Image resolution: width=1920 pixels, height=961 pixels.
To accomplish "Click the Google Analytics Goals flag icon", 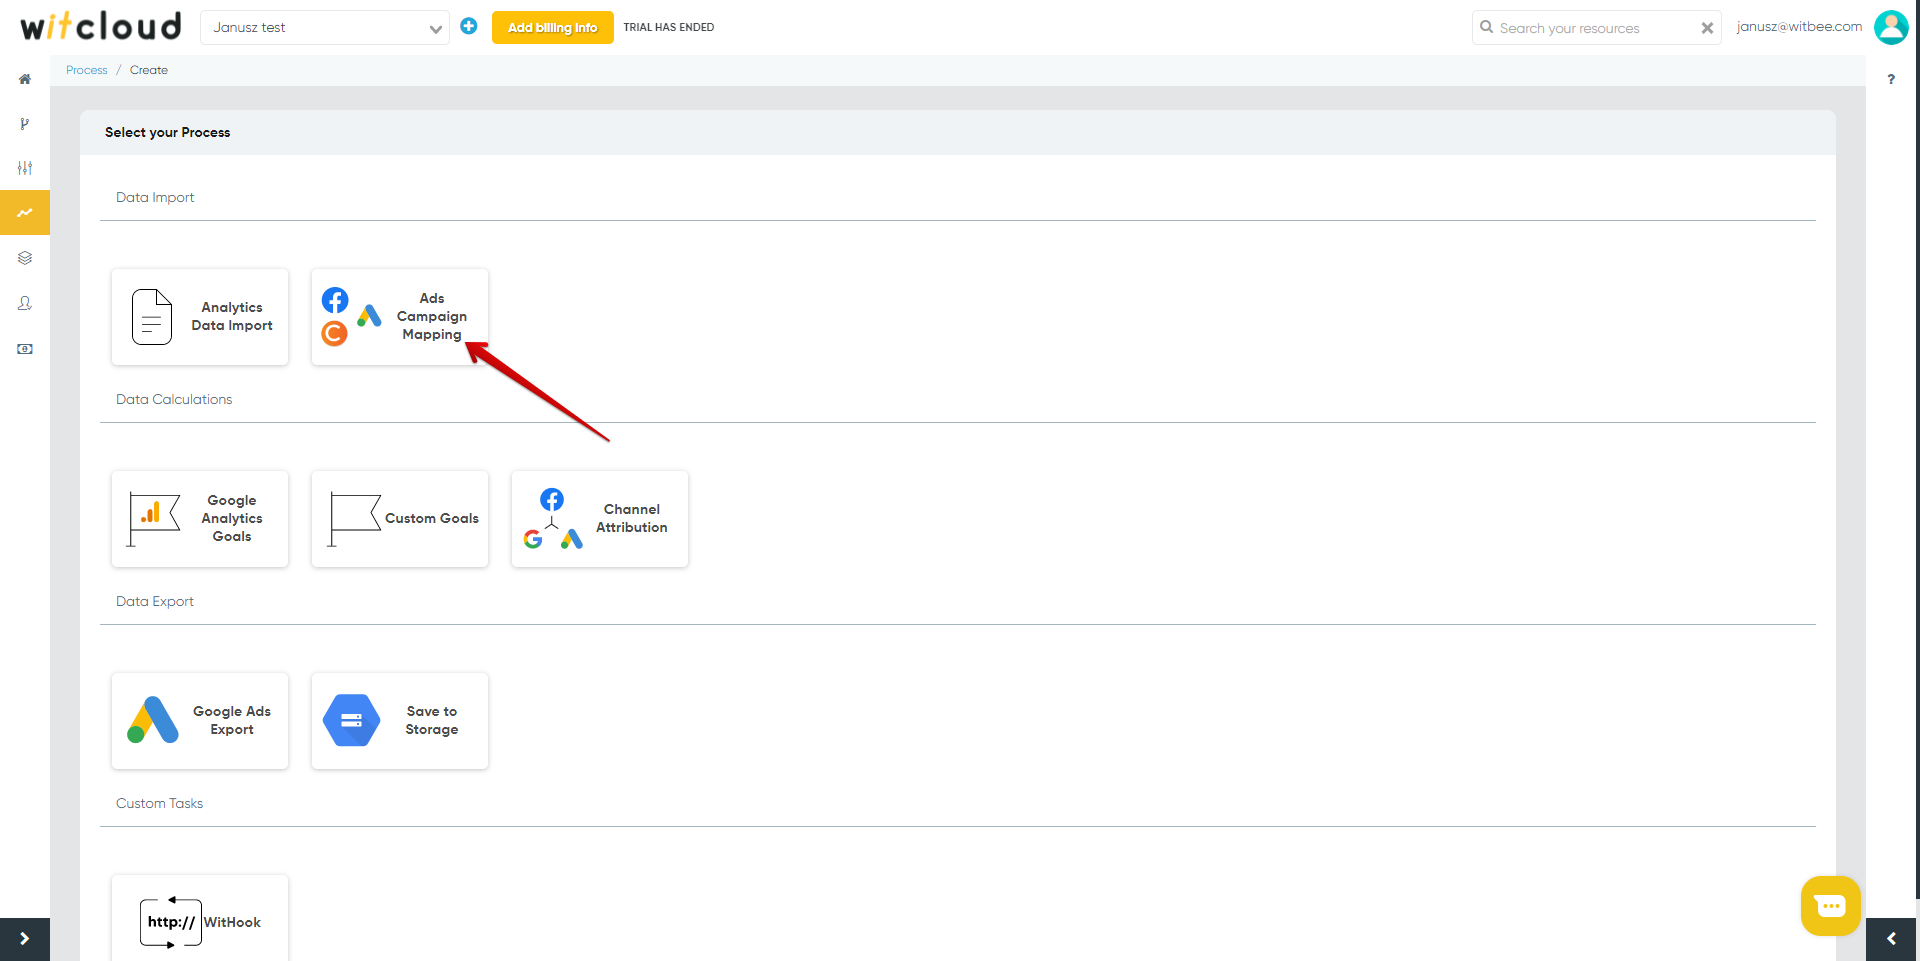I will tap(153, 519).
